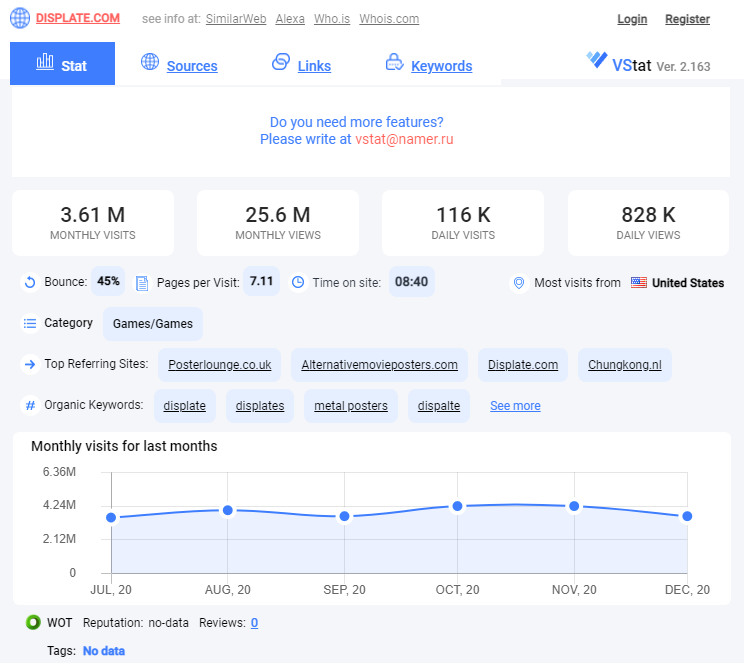Open the Keywords tab

pos(441,66)
